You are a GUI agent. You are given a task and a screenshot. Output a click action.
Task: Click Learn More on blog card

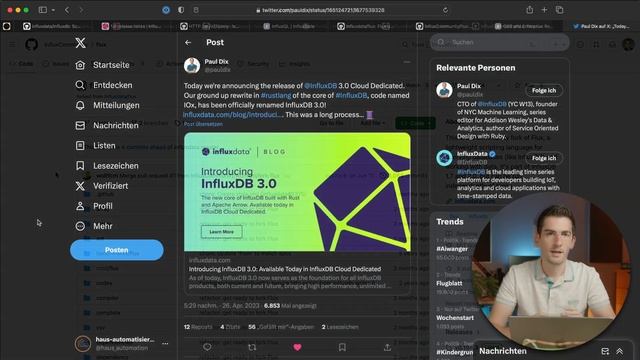[222, 232]
